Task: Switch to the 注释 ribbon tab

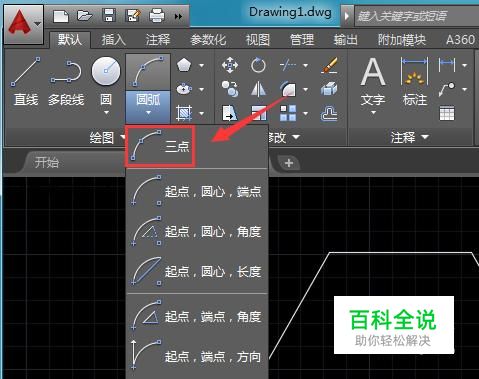Action: 158,40
